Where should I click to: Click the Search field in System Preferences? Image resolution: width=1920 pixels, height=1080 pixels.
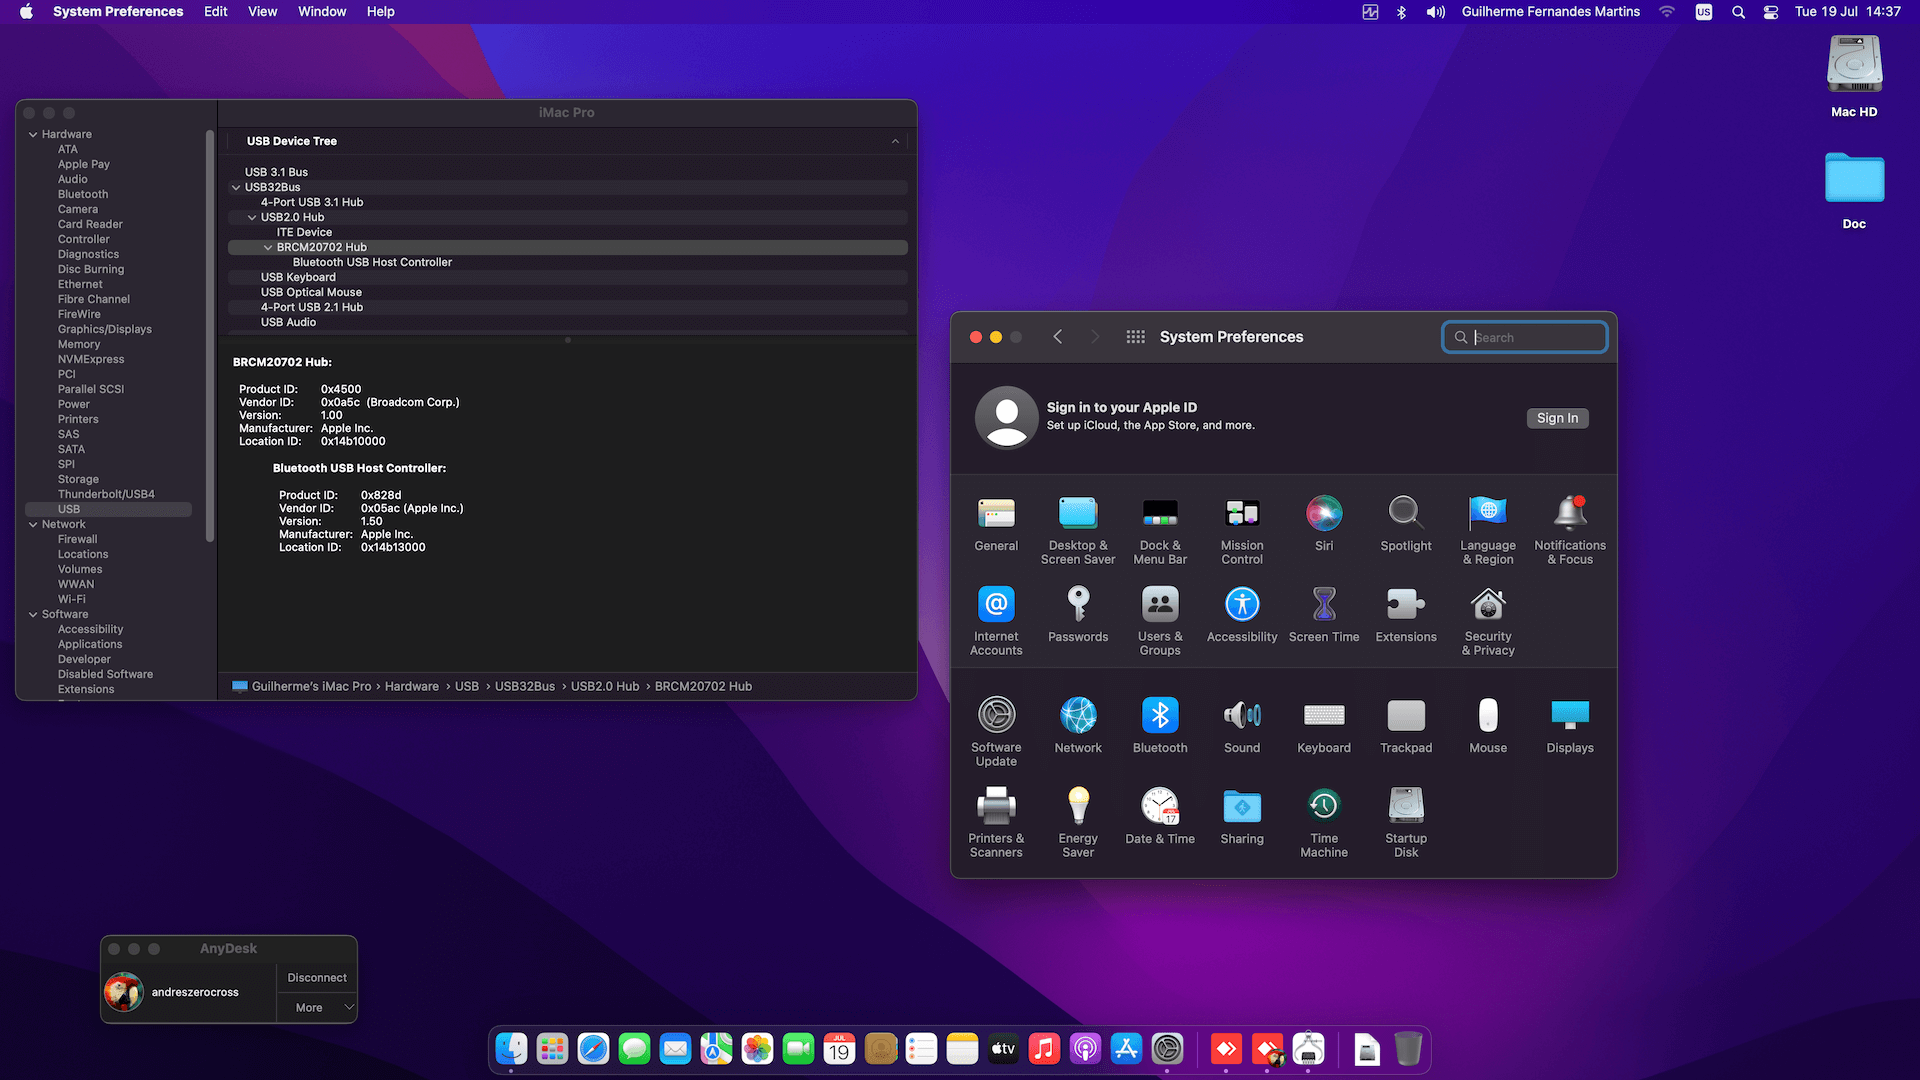[x=1524, y=337]
